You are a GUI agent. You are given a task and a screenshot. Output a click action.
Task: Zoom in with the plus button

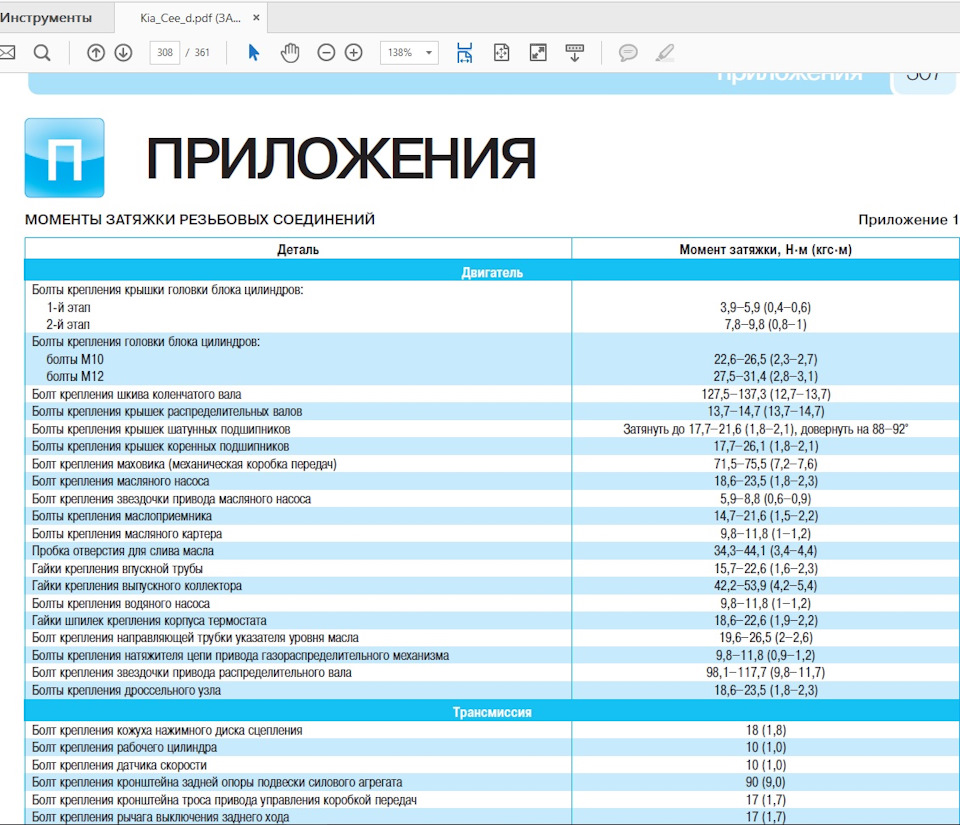coord(353,53)
